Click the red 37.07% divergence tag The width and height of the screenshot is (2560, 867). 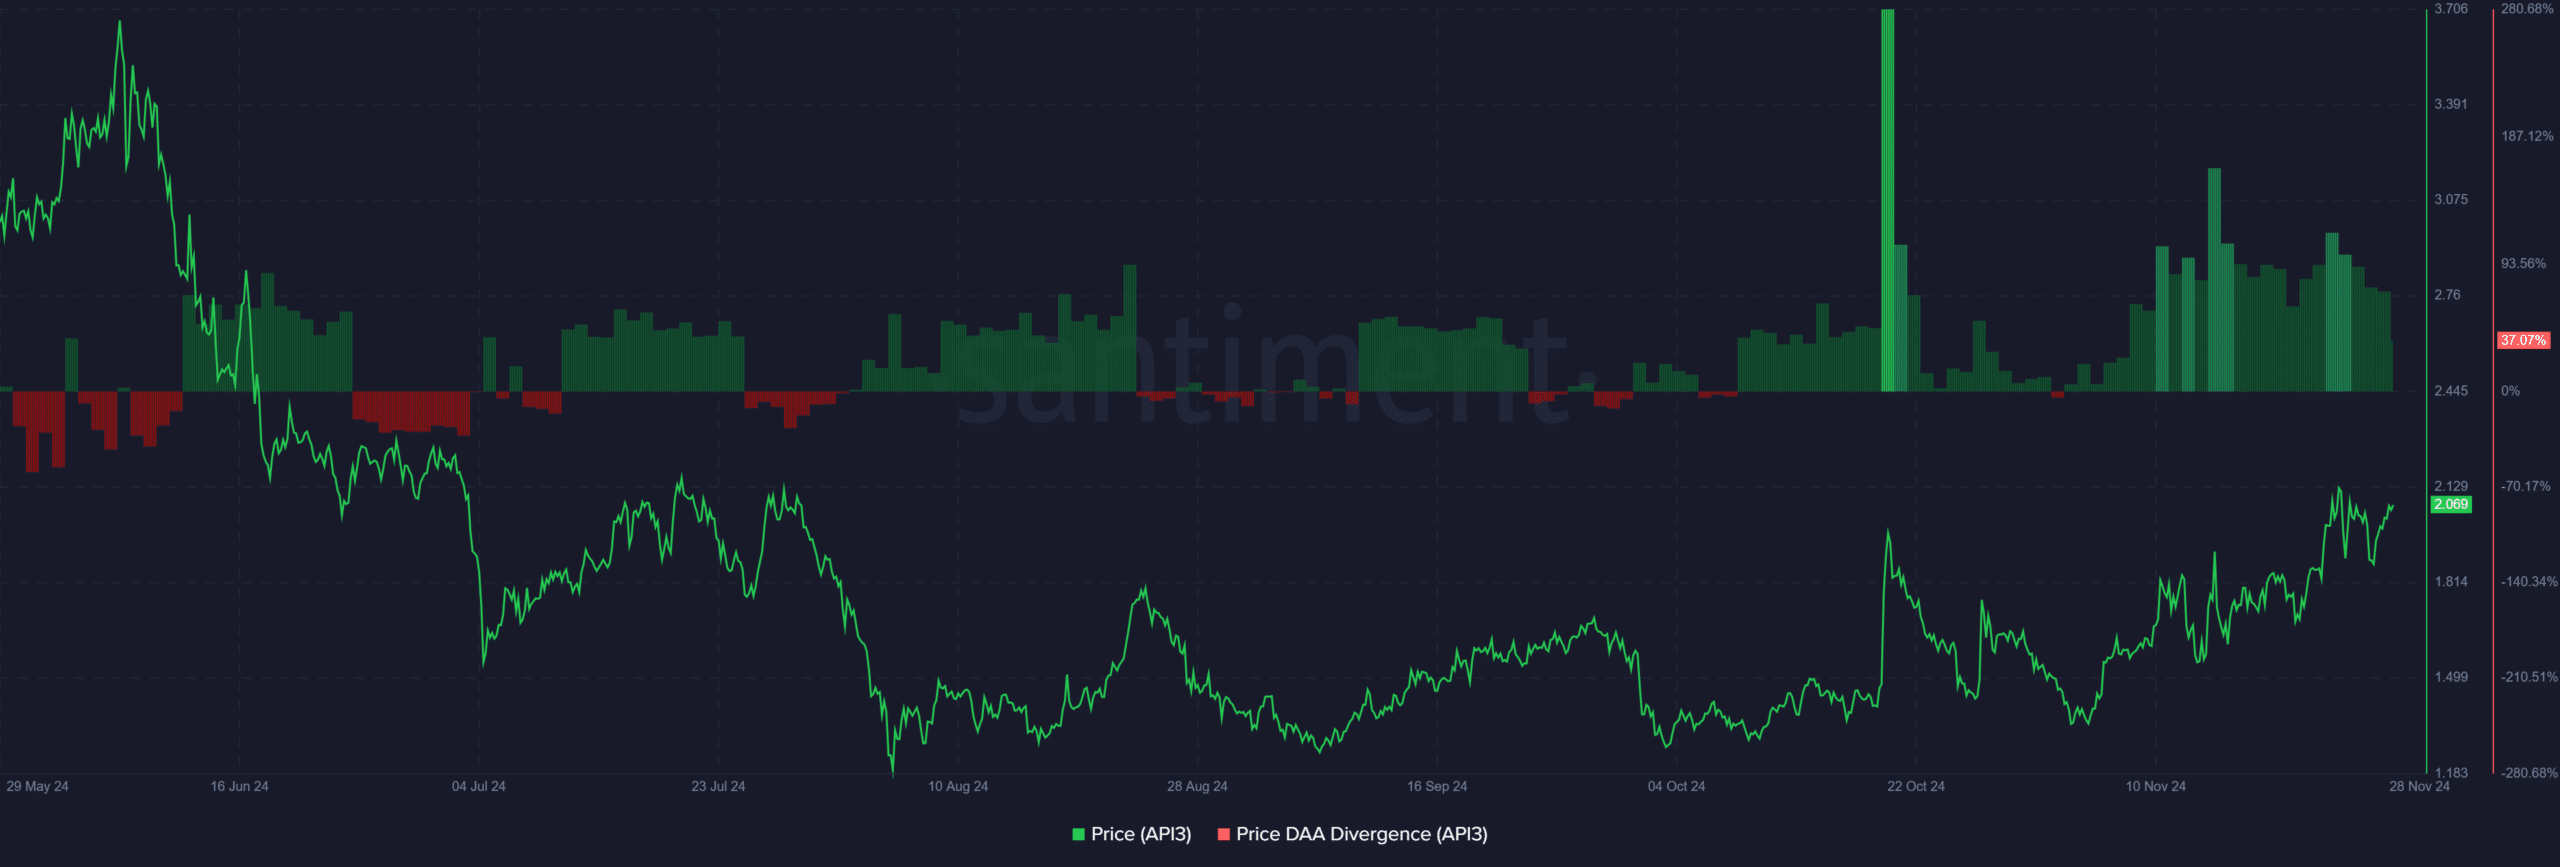click(x=2523, y=340)
